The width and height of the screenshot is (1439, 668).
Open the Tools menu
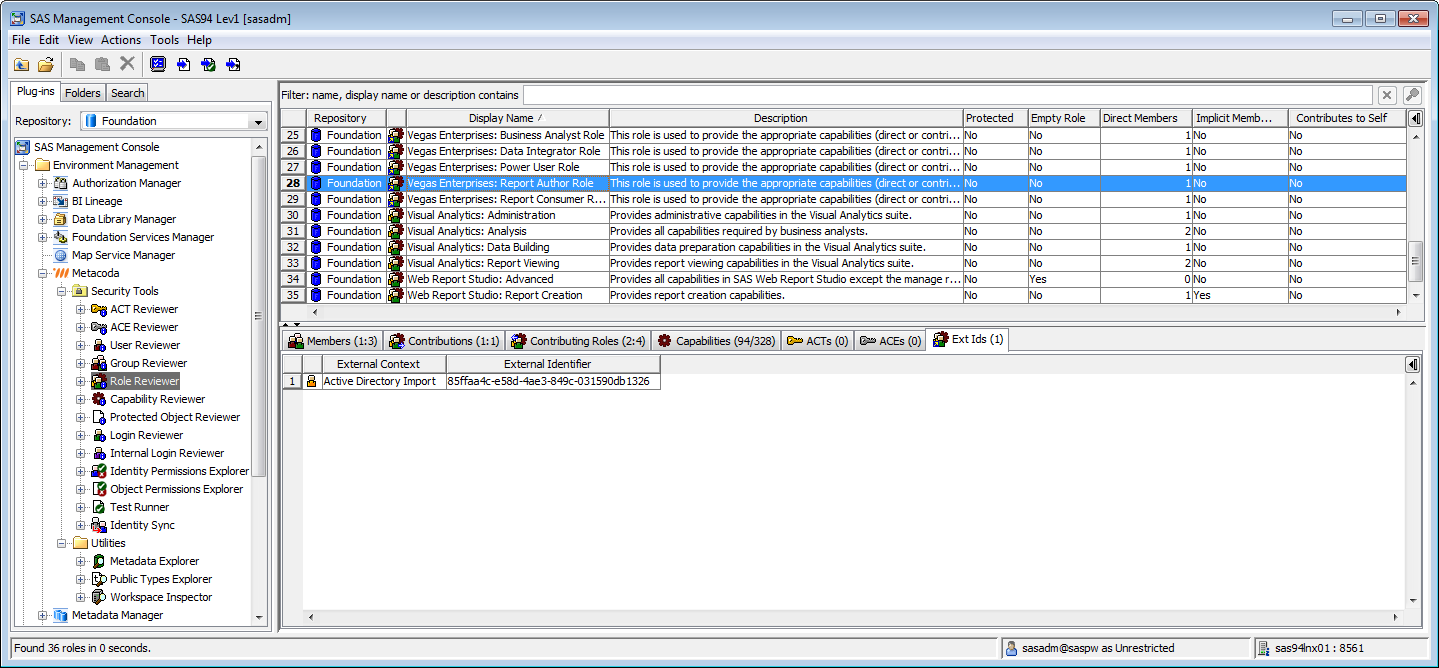(165, 40)
